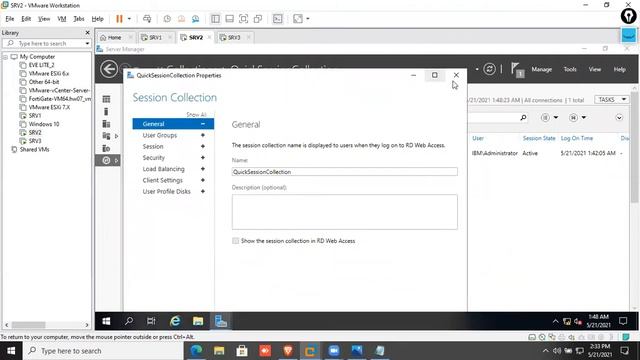Open the All Servers sidebar icon
Viewport: 640px width, 360px height.
tap(106, 124)
